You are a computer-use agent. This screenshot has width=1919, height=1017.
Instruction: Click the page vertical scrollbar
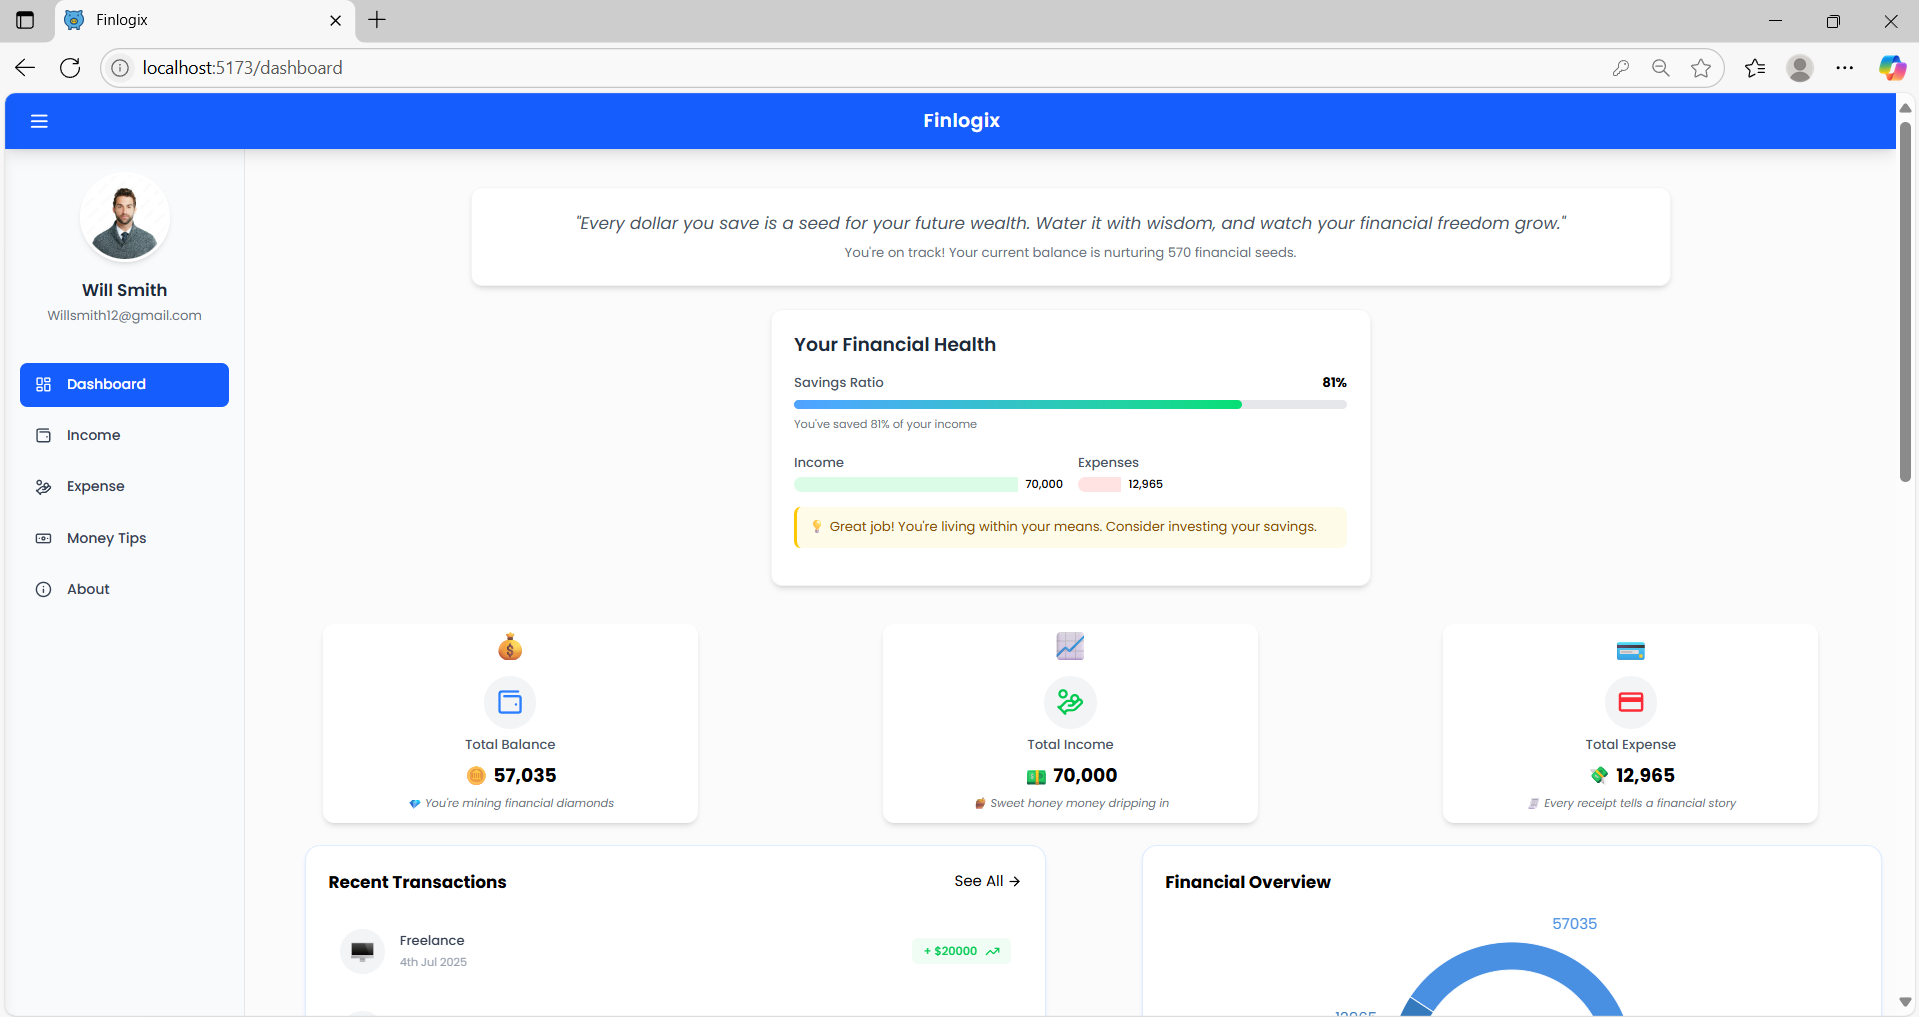[1905, 302]
